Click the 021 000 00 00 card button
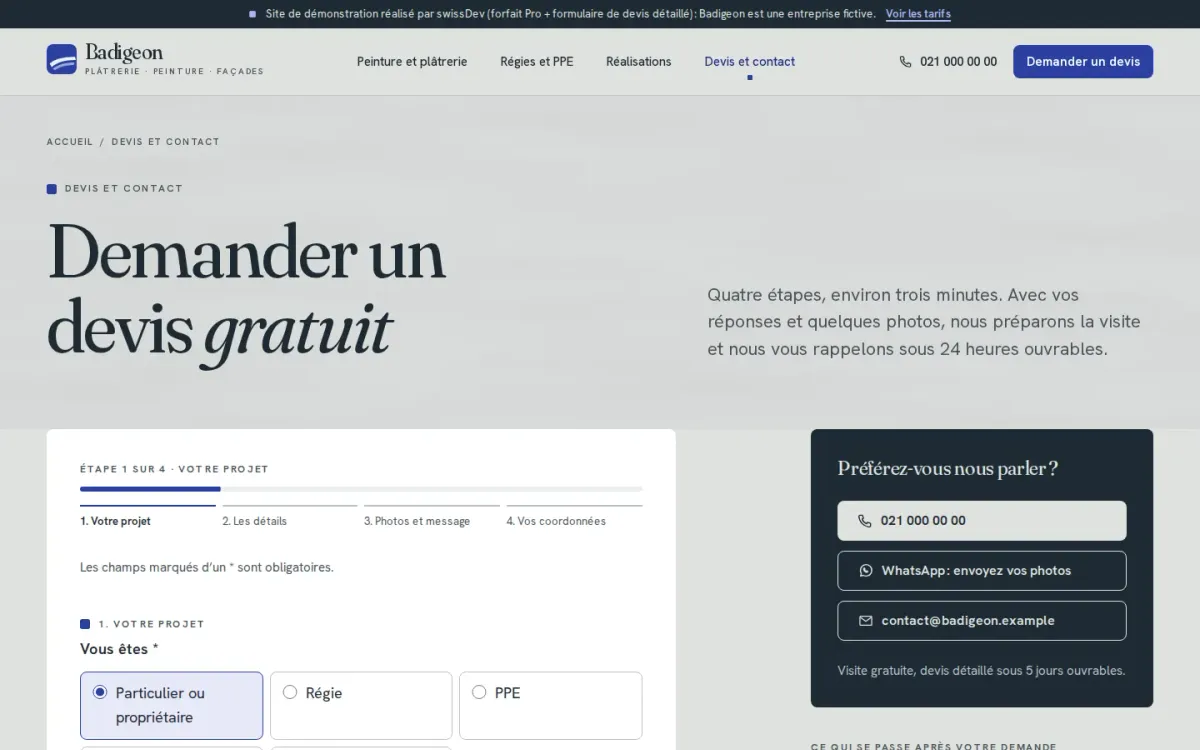Screen dimensions: 1200x750 [x=982, y=521]
